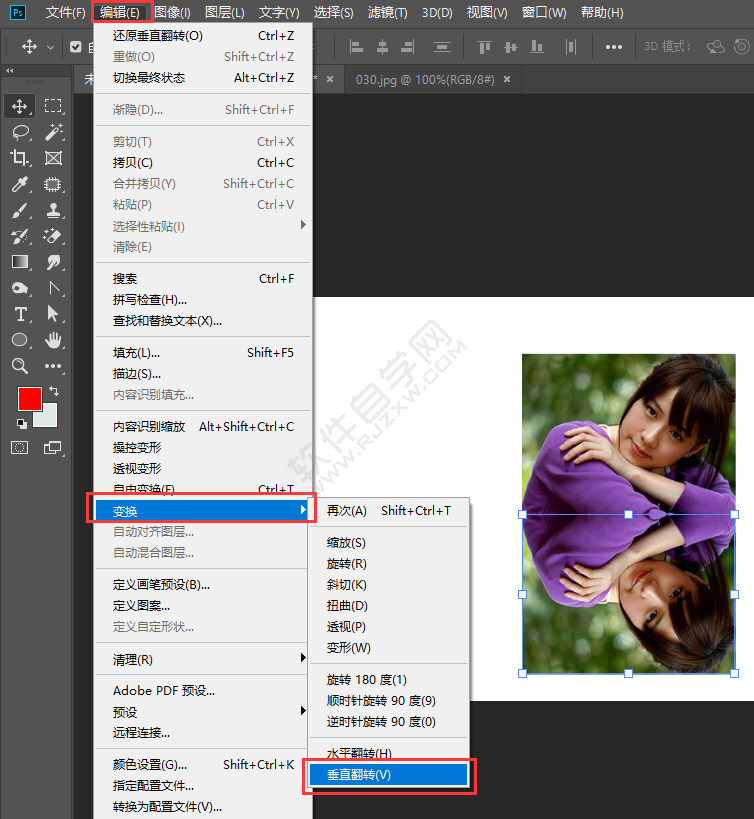This screenshot has height=819, width=754.
Task: Switch to the 030.jpg document tab
Action: 426,80
